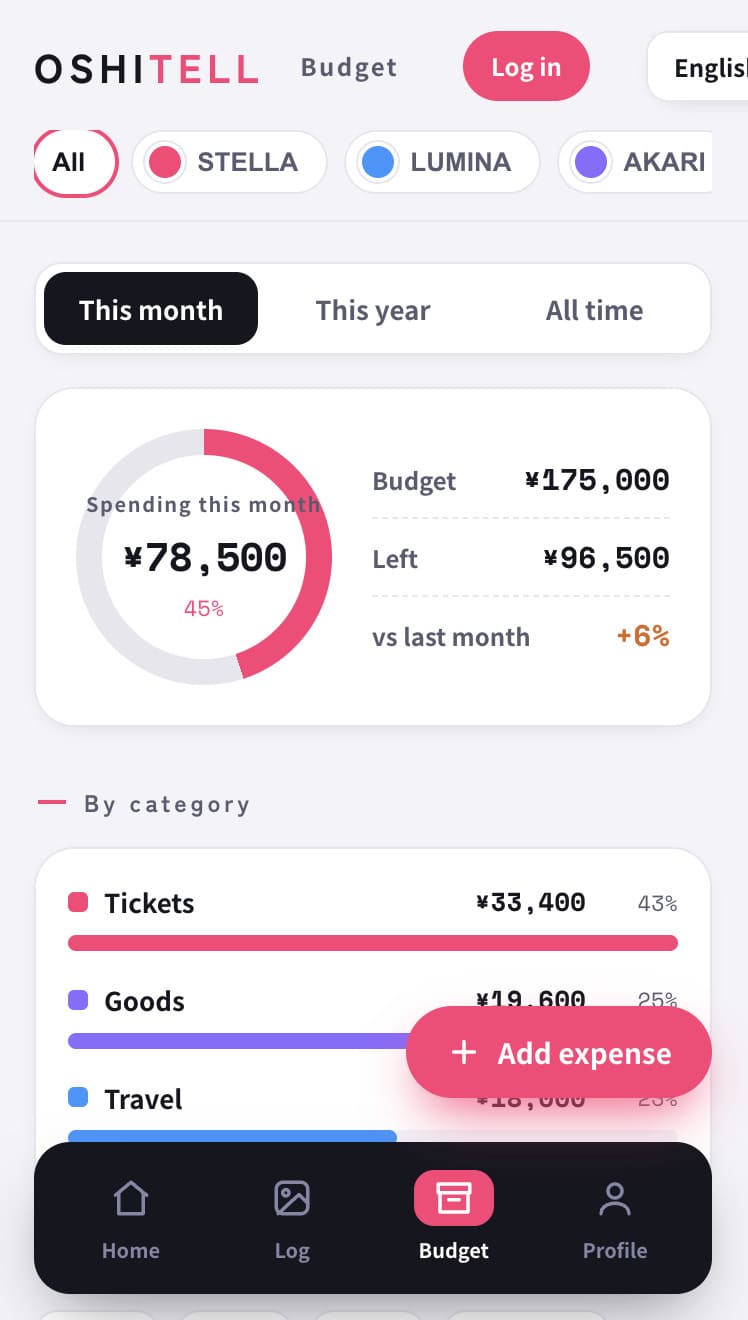The image size is (748, 1320).
Task: Click the Add expense button
Action: click(559, 1052)
